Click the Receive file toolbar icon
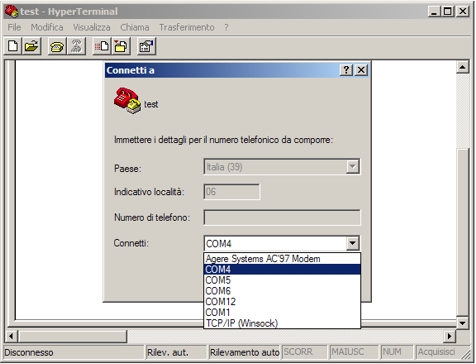The width and height of the screenshot is (476, 364). point(121,46)
